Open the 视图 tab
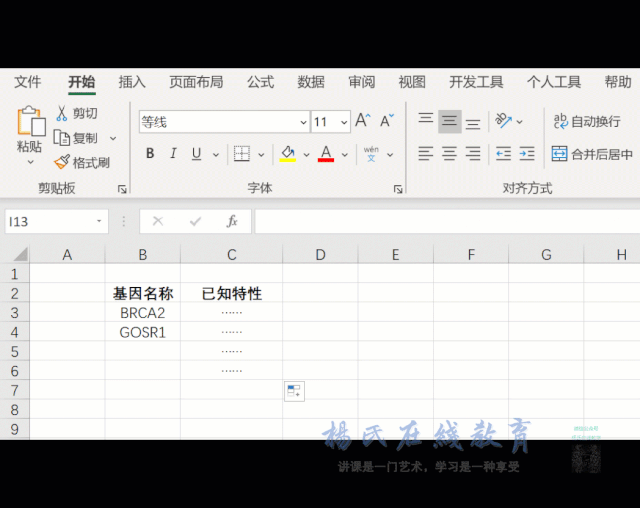 (x=412, y=82)
